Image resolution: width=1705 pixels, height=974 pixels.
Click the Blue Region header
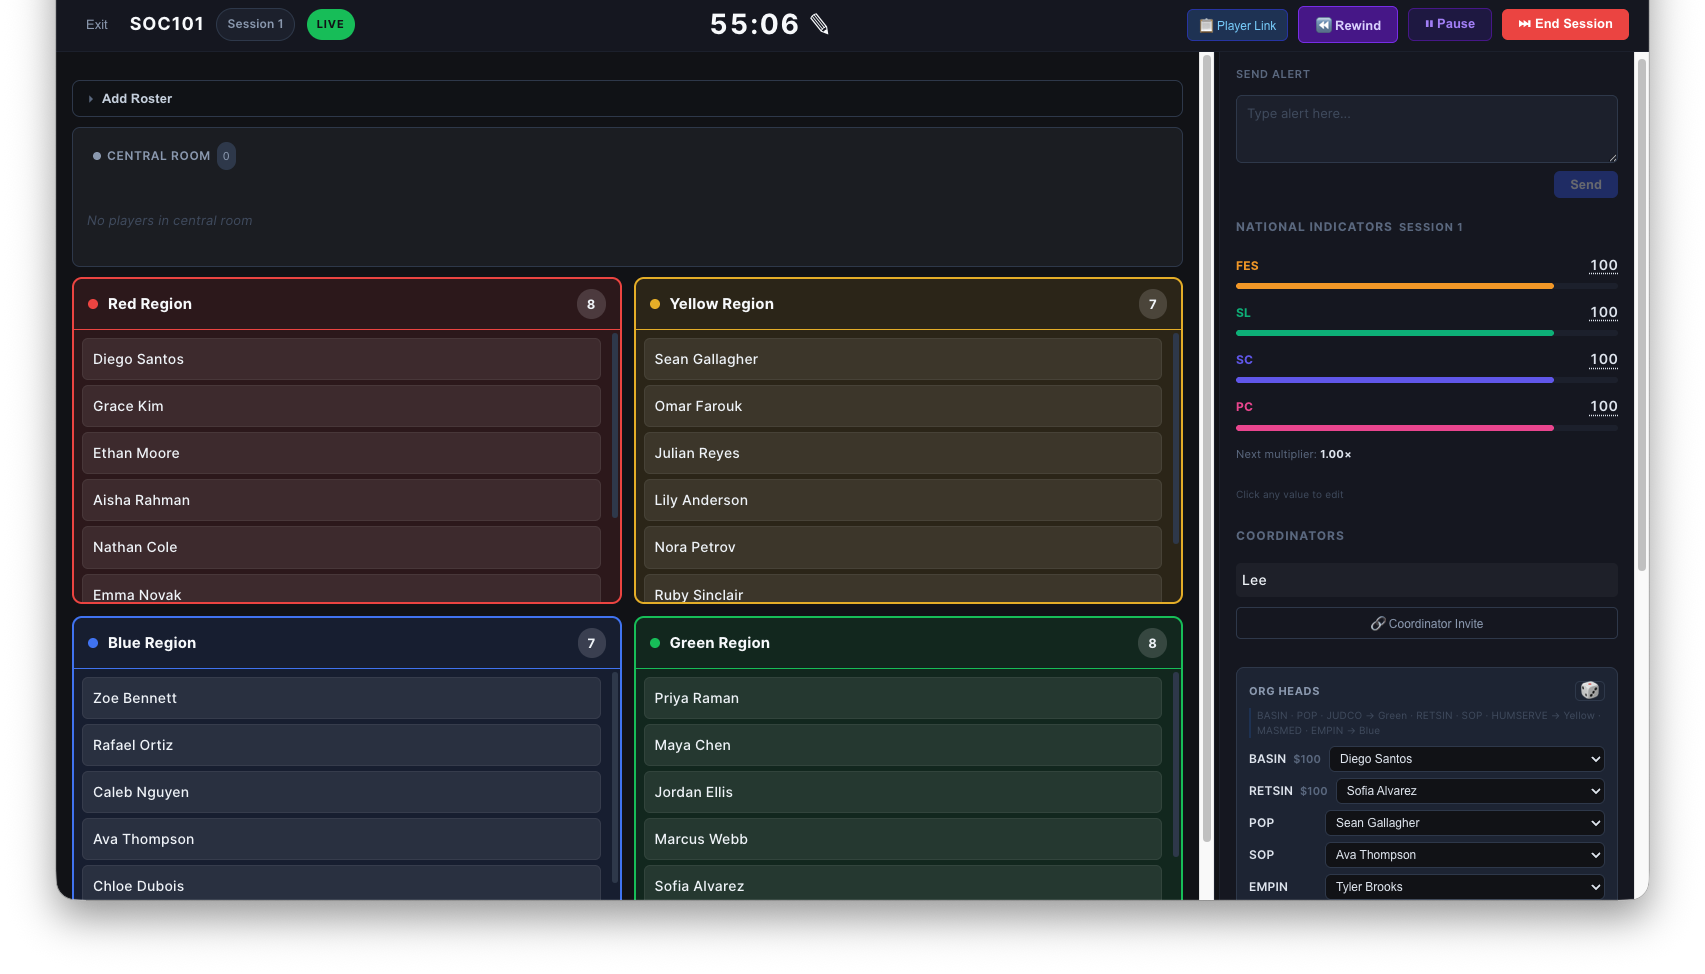[347, 643]
